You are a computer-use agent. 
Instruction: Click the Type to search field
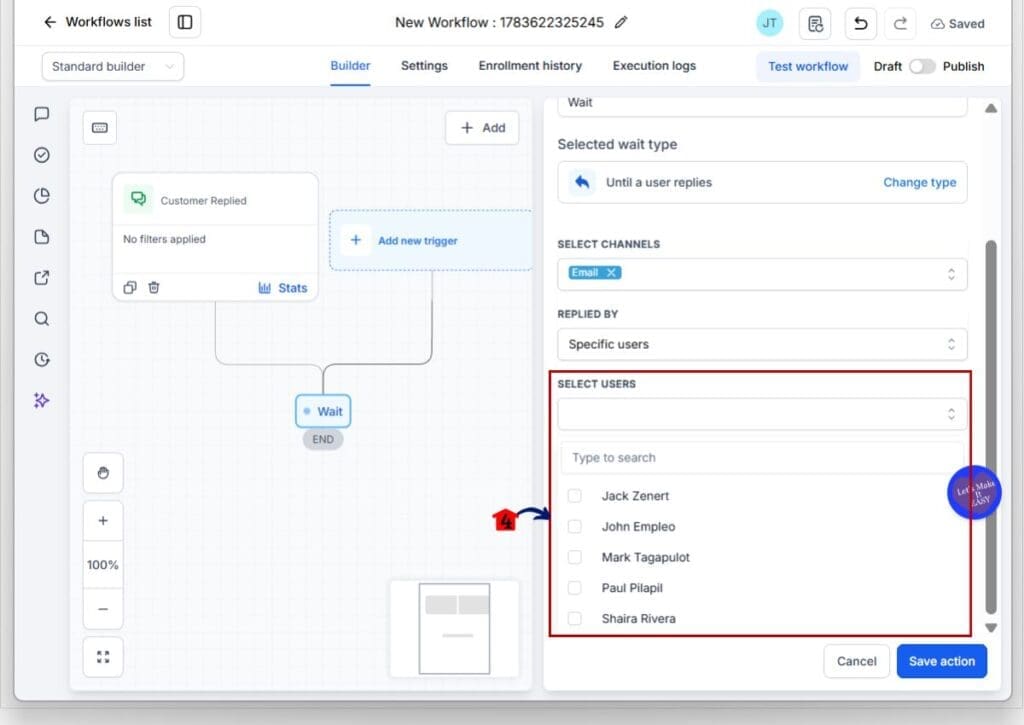762,458
